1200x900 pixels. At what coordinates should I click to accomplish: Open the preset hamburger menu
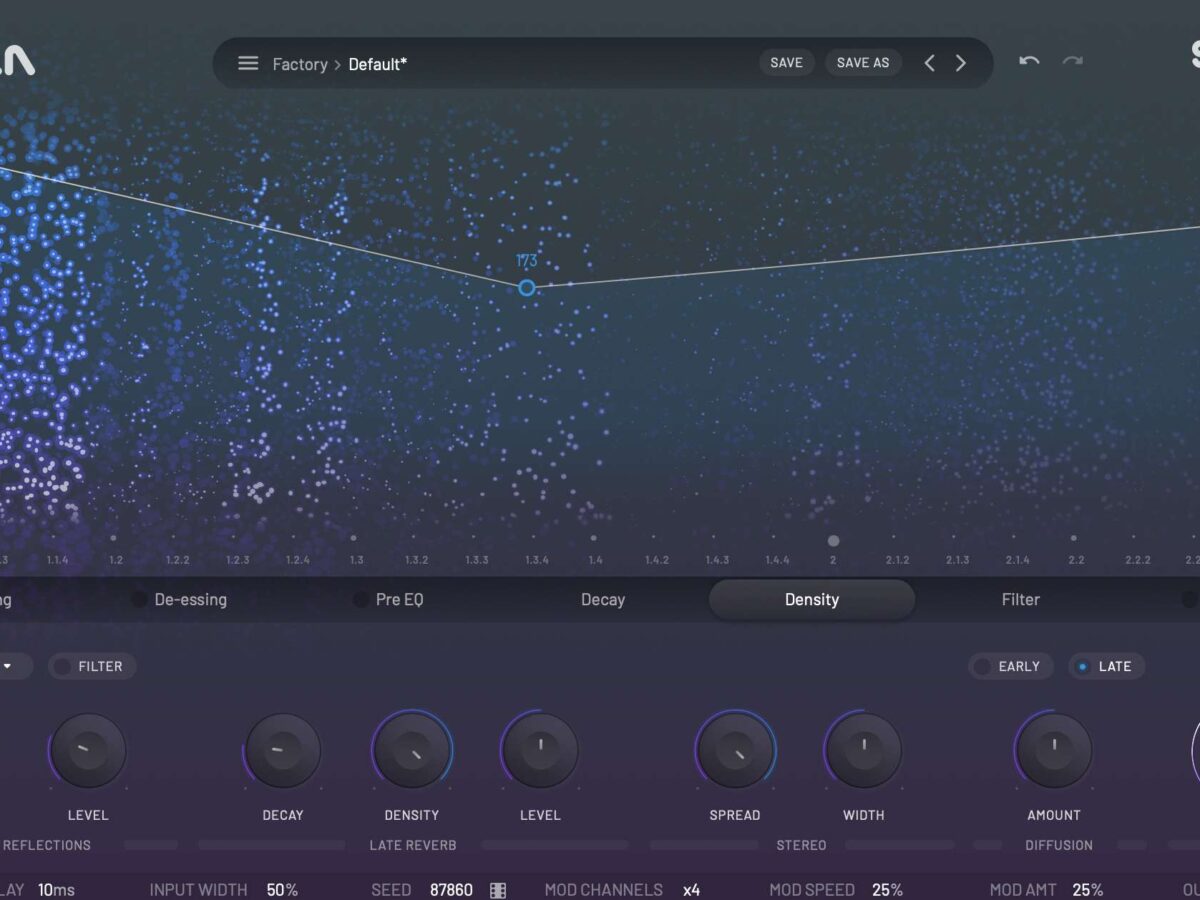pyautogui.click(x=248, y=64)
